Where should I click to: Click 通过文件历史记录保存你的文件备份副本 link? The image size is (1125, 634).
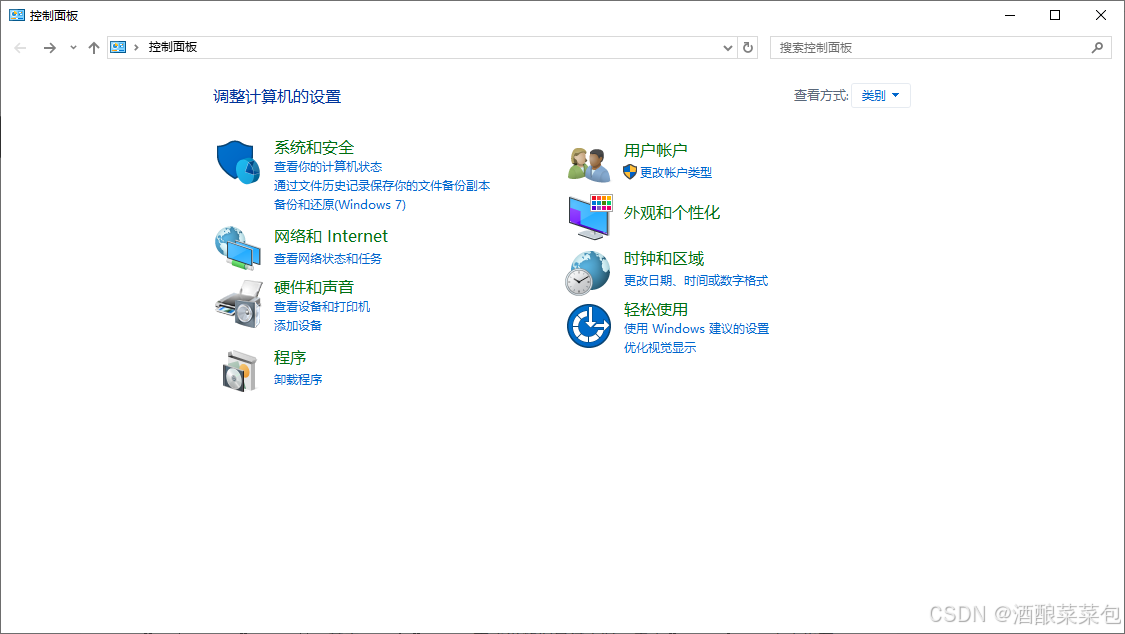click(x=382, y=186)
